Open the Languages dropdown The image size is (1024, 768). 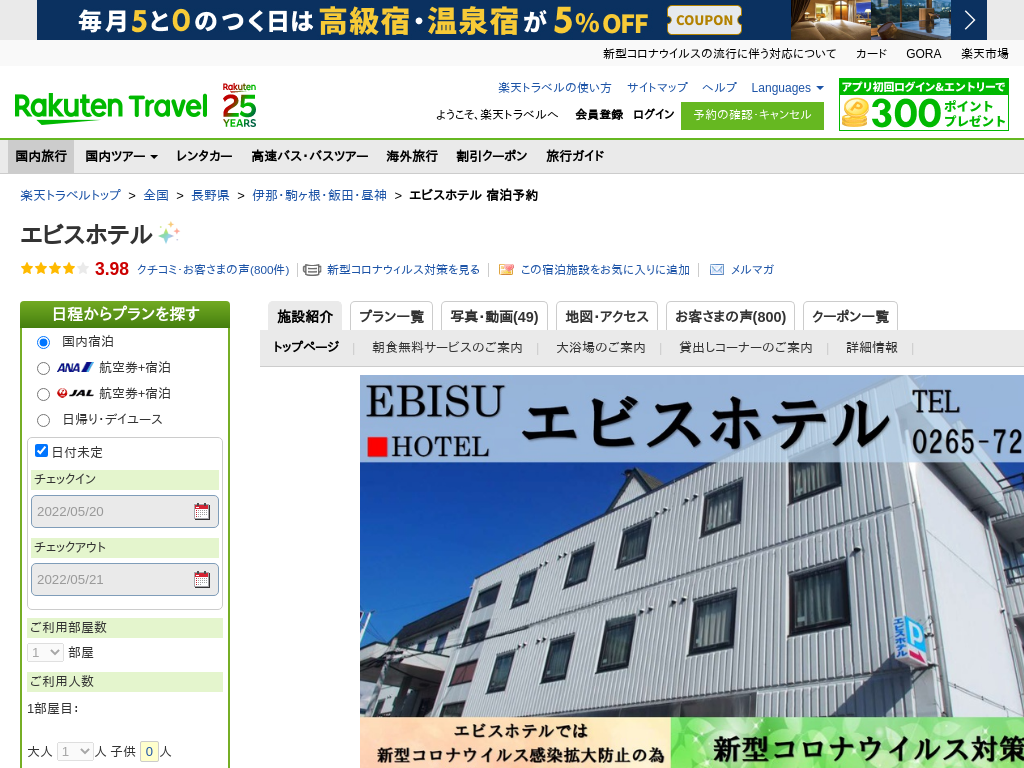coord(787,88)
